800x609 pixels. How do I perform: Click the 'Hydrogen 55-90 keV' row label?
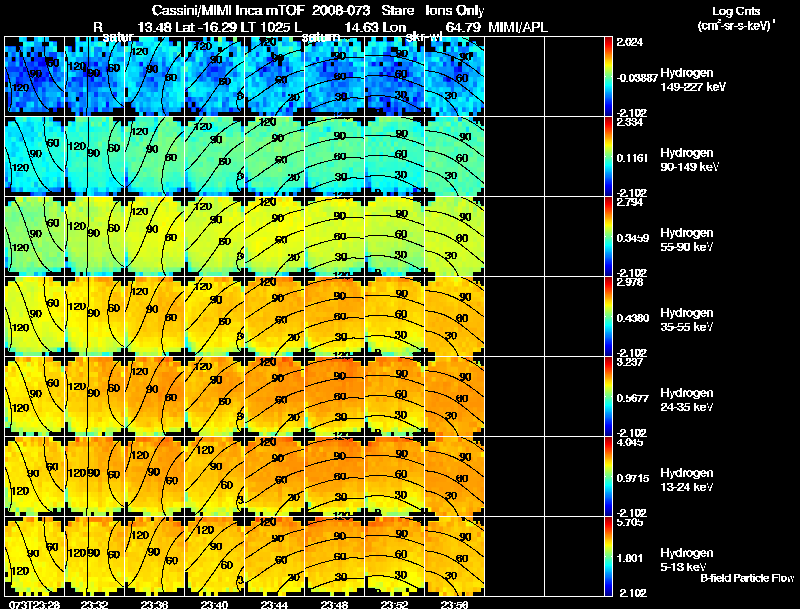click(687, 240)
